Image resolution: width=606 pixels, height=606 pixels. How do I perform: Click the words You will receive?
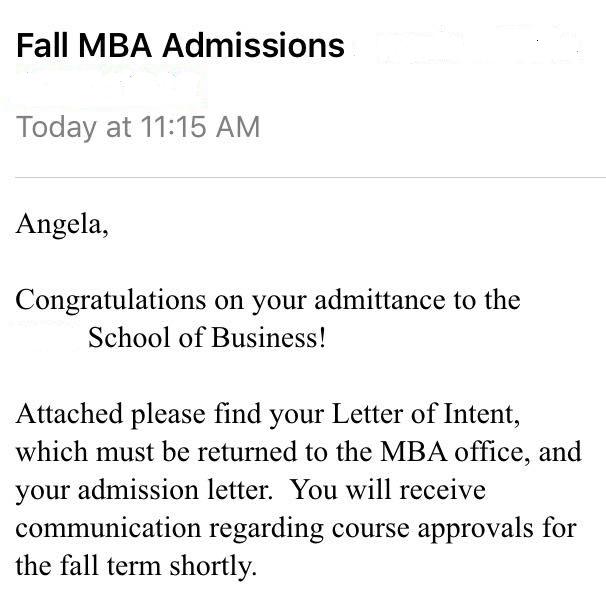click(x=388, y=489)
